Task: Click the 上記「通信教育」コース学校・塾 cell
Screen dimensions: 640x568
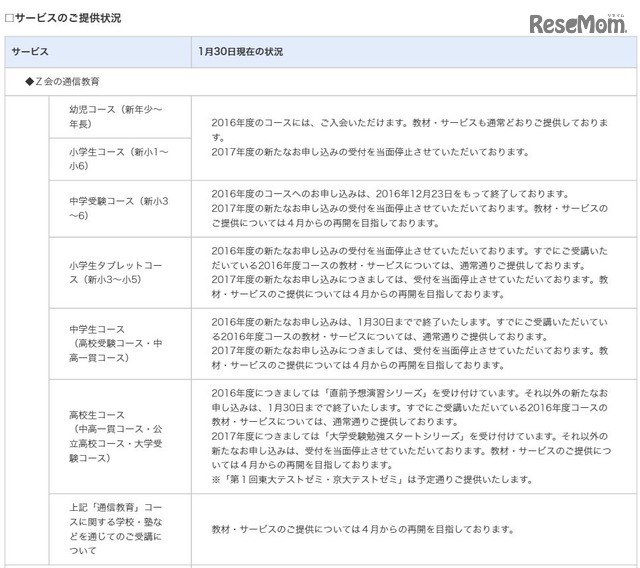Action: coord(120,529)
